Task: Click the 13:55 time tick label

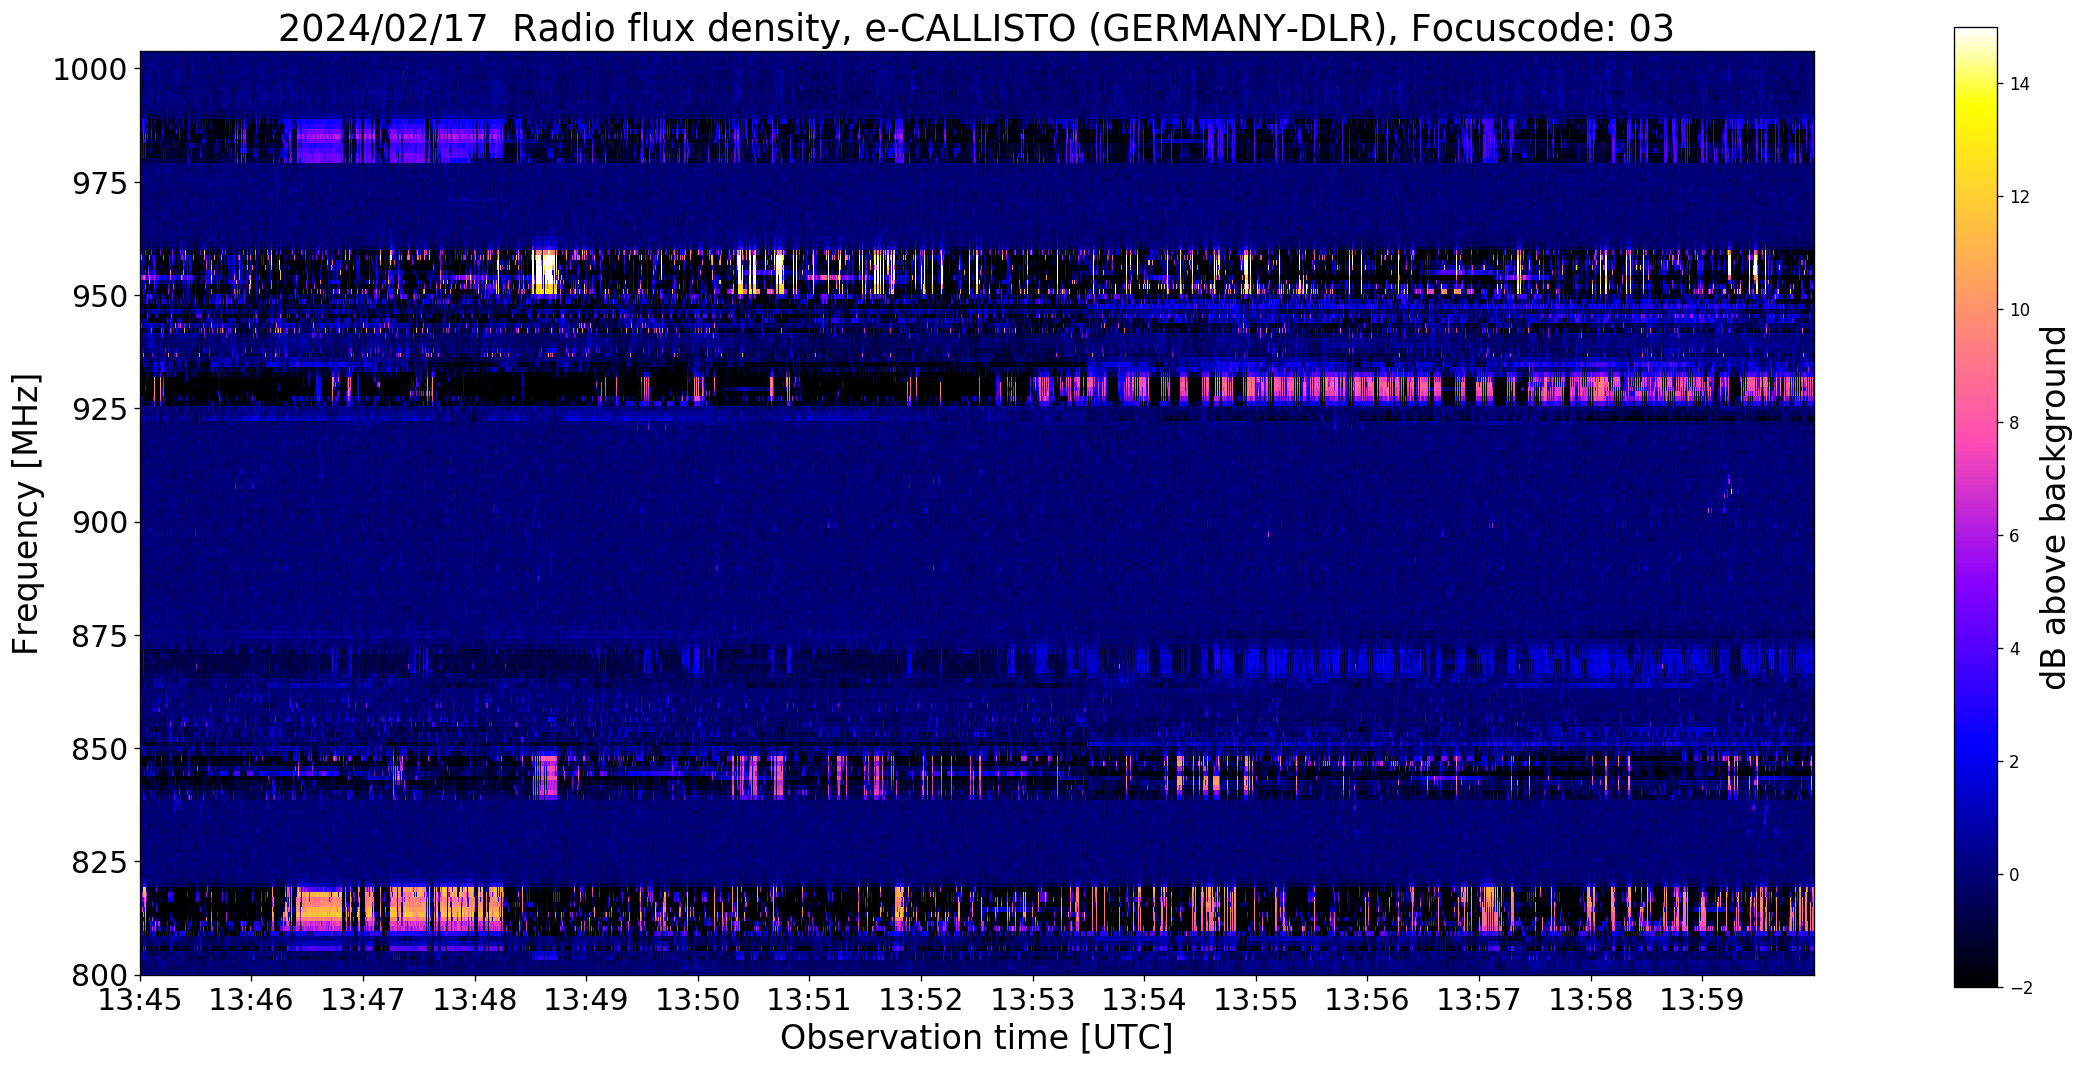Action: (1256, 1000)
